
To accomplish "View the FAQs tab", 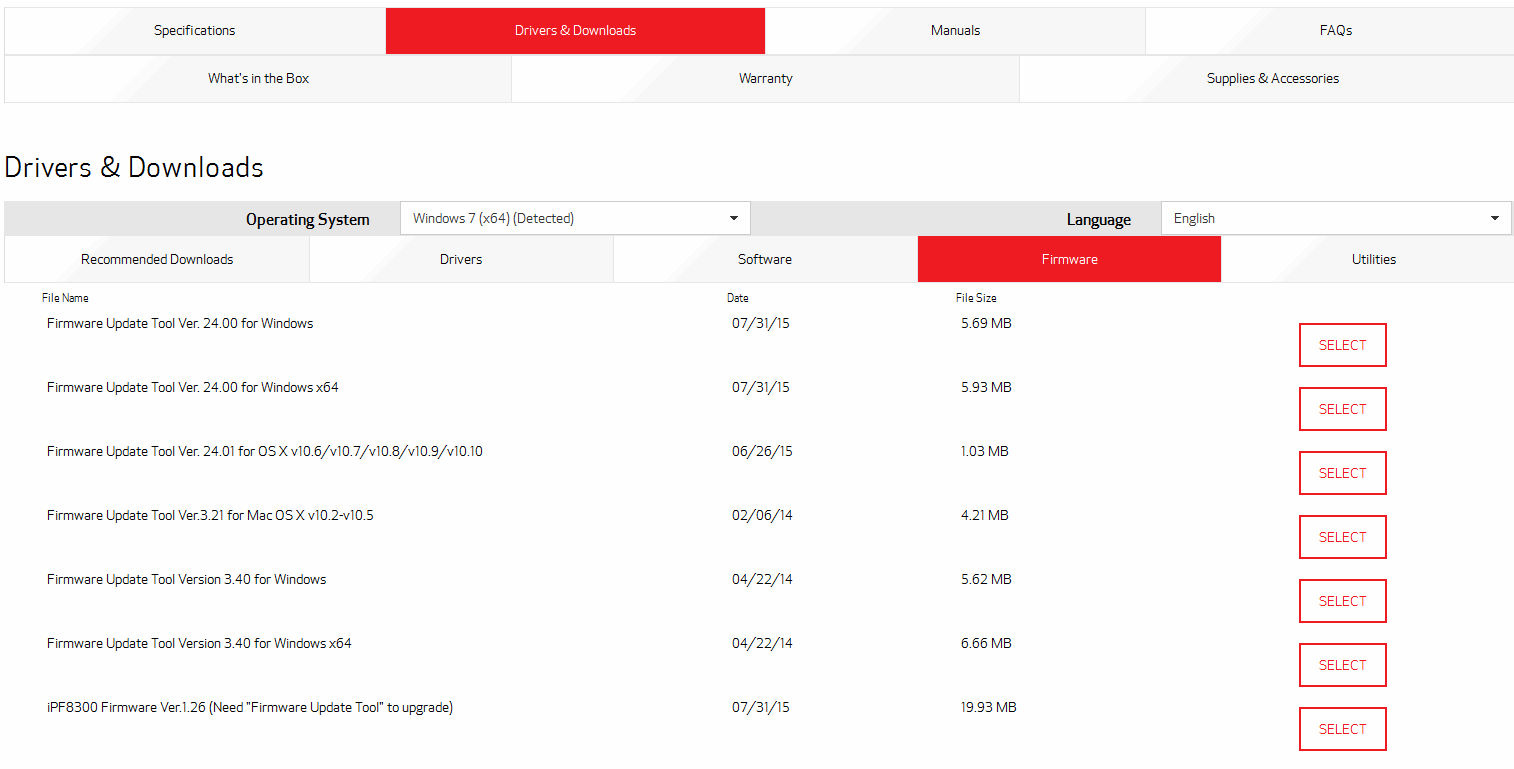I will tap(1334, 30).
